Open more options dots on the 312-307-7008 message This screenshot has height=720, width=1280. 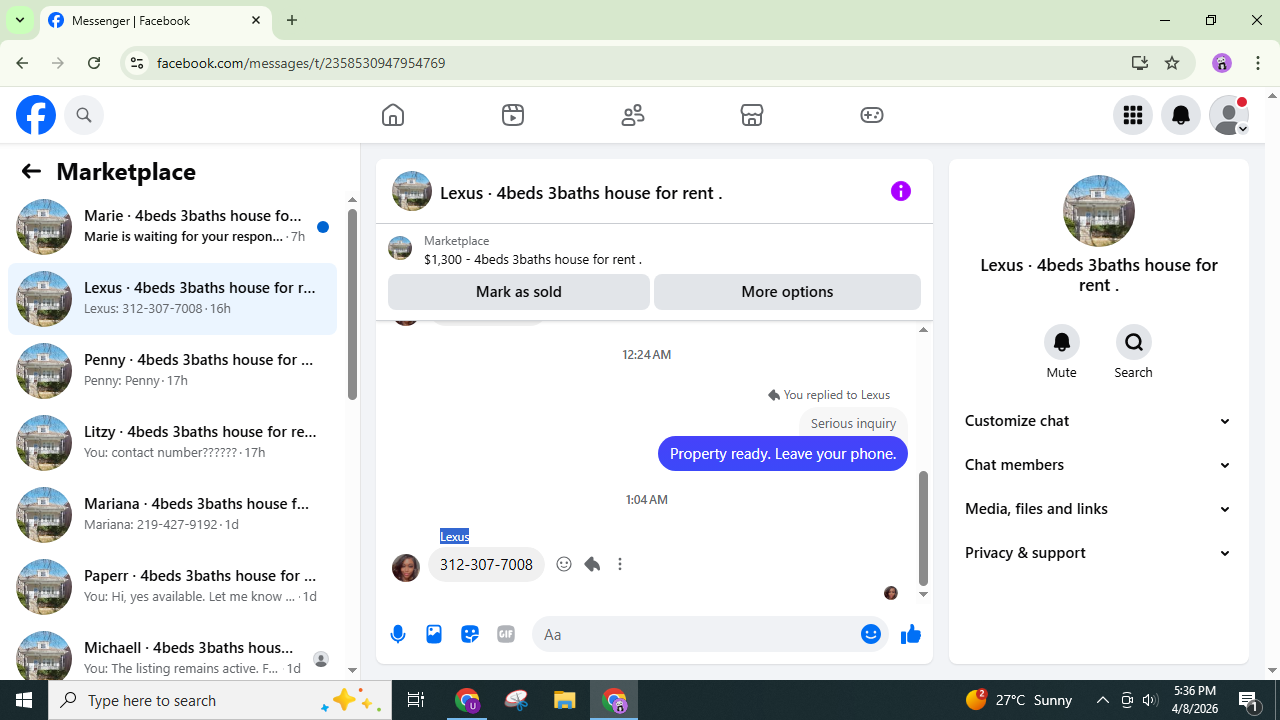tap(620, 564)
